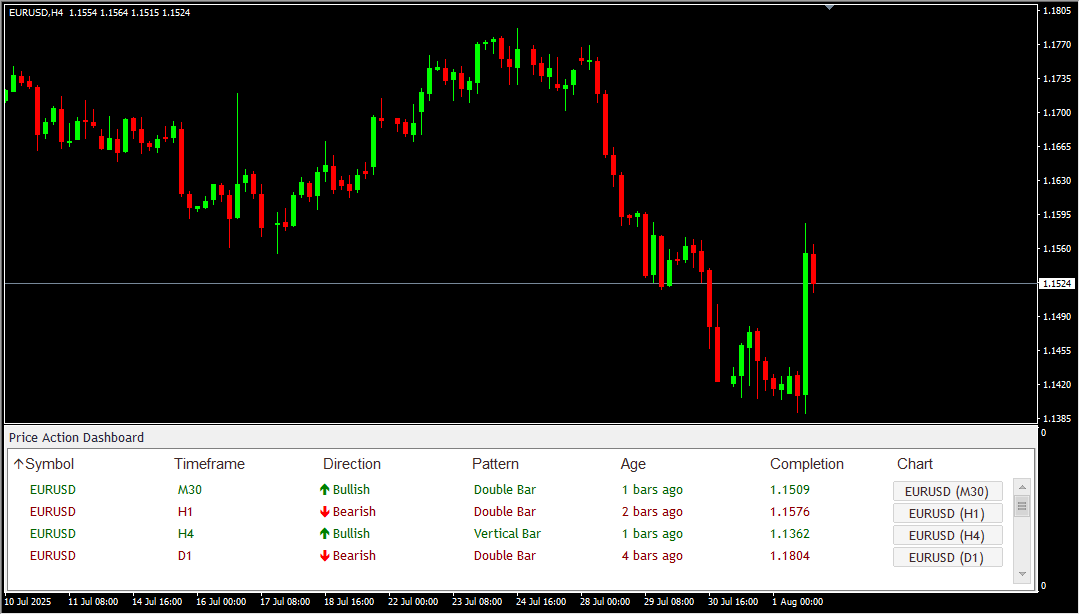Screen dimensions: 1080x615
Task: Click the bearish arrow icon on the D1 row
Action: pyautogui.click(x=324, y=555)
